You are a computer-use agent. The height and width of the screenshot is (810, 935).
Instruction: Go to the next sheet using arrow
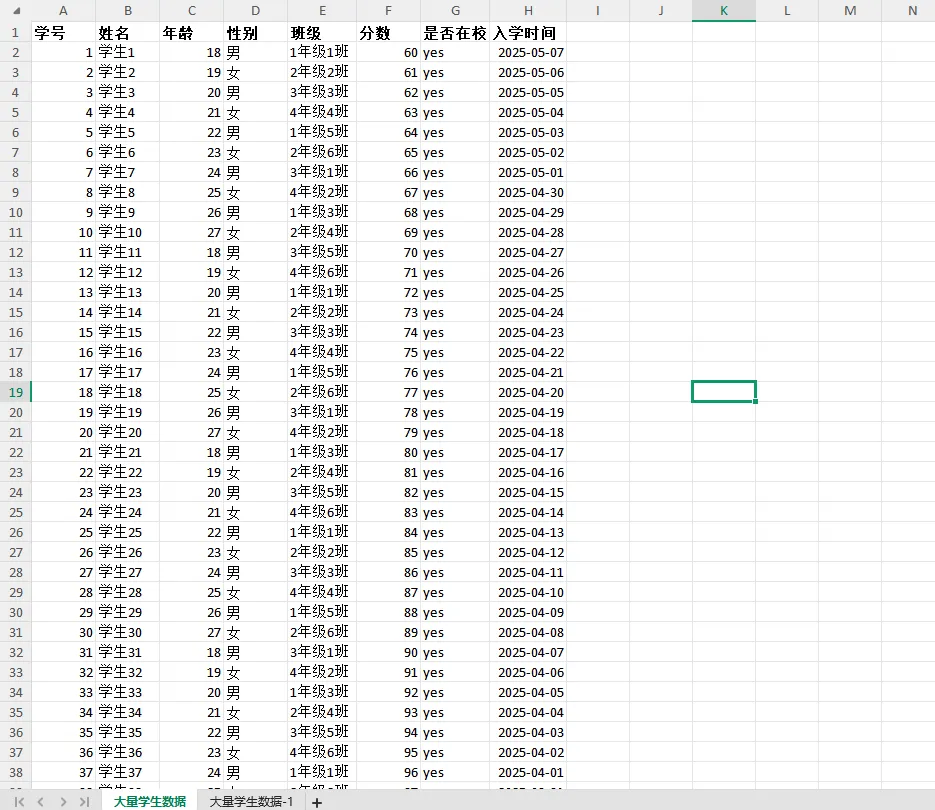click(x=63, y=802)
